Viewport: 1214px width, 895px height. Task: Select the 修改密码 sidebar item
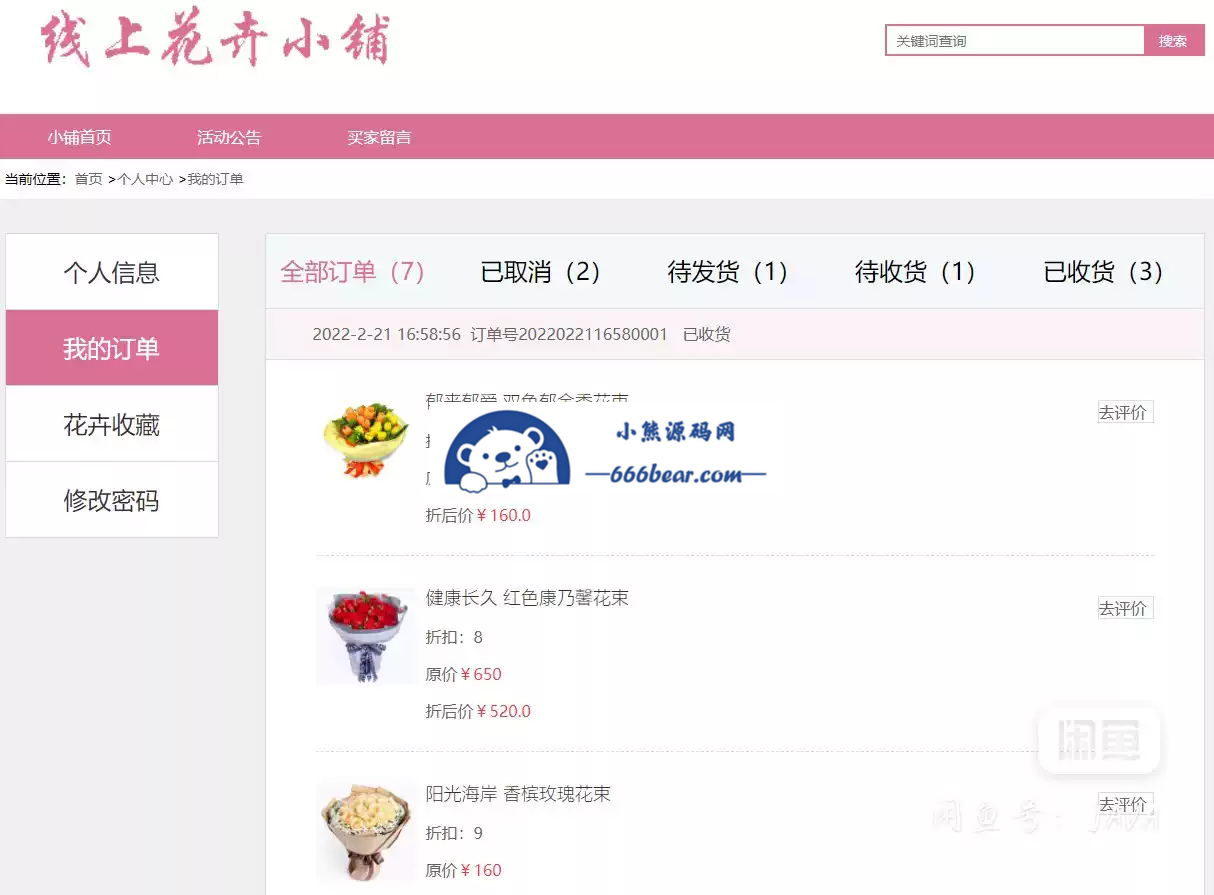point(112,500)
